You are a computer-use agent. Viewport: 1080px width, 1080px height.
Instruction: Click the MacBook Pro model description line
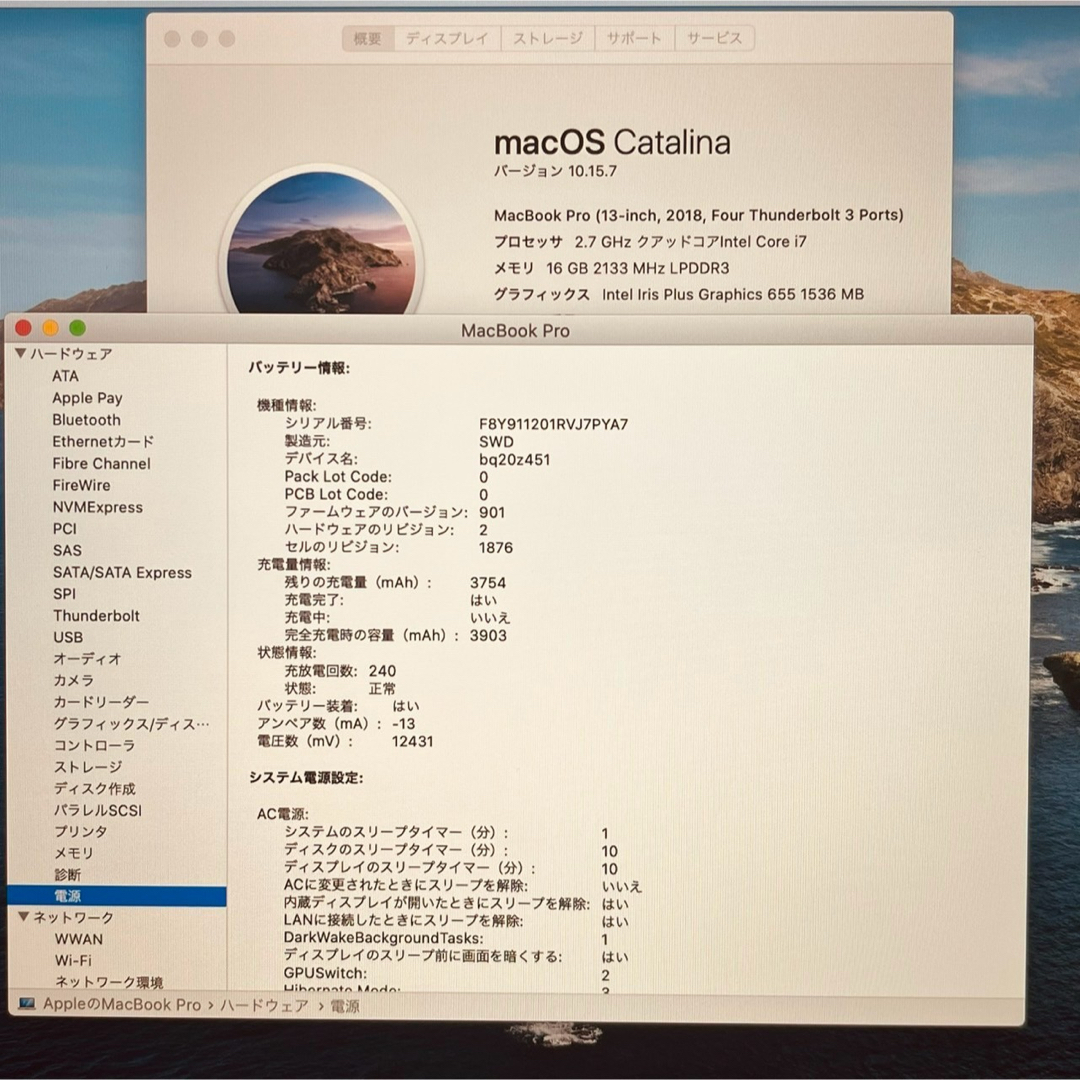click(698, 216)
